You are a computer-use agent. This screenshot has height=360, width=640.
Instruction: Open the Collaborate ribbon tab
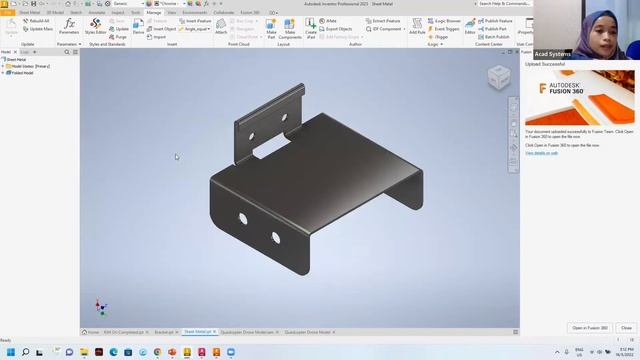click(x=224, y=13)
